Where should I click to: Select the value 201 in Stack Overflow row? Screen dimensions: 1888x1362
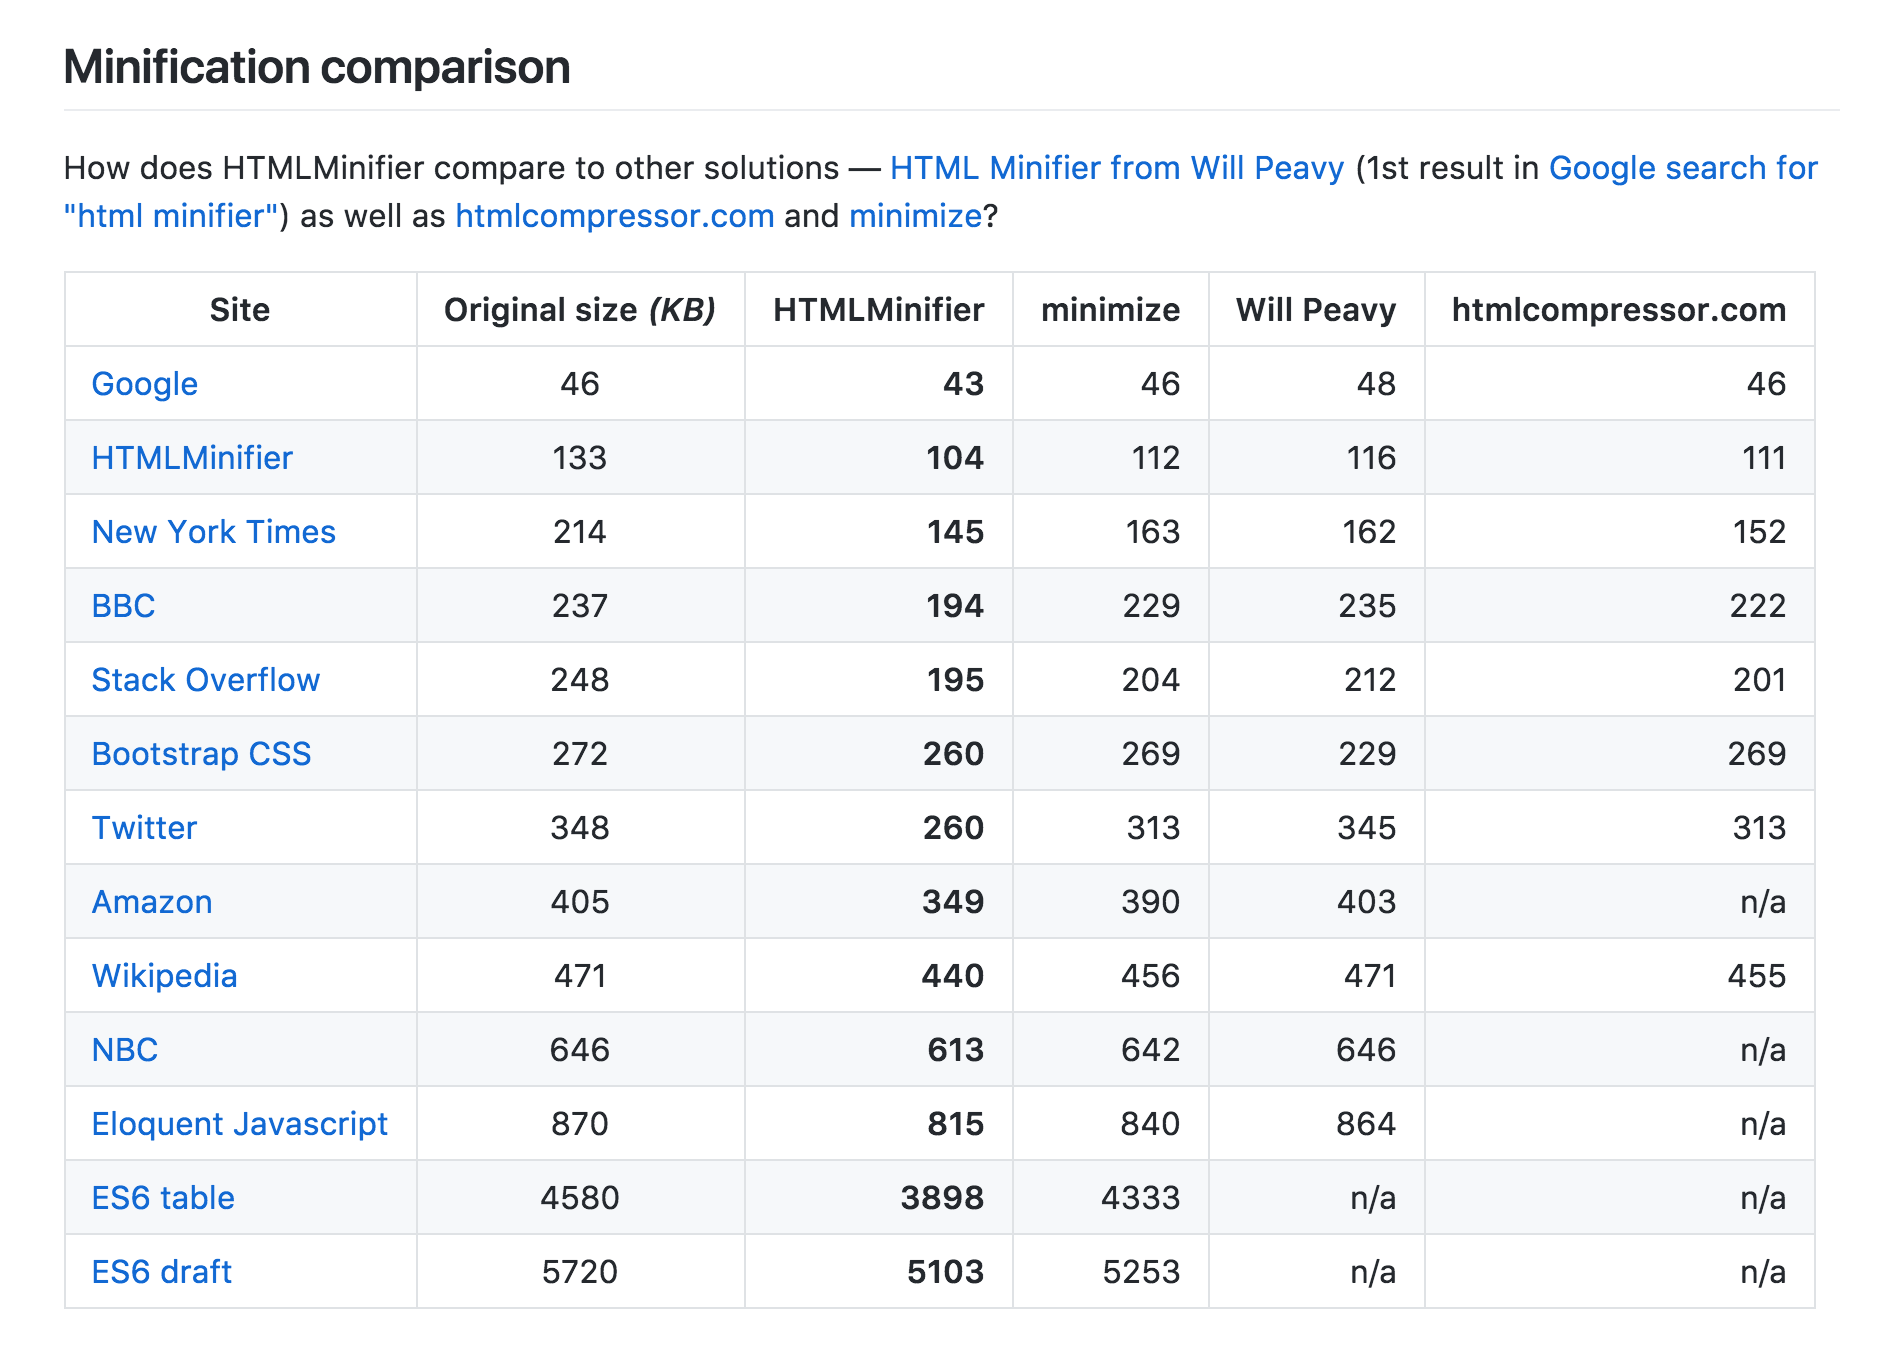tap(1760, 680)
